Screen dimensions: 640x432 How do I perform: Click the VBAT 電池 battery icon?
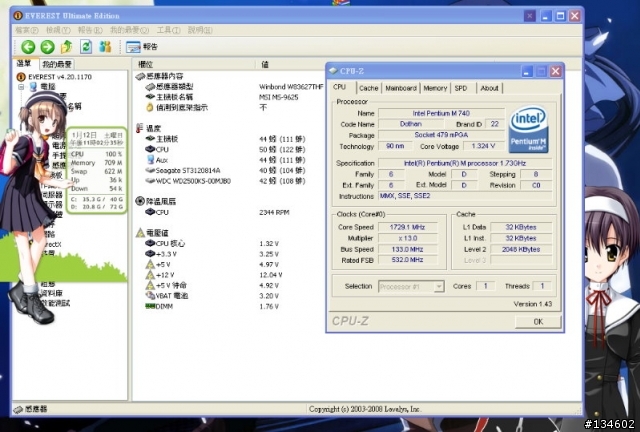(x=150, y=295)
